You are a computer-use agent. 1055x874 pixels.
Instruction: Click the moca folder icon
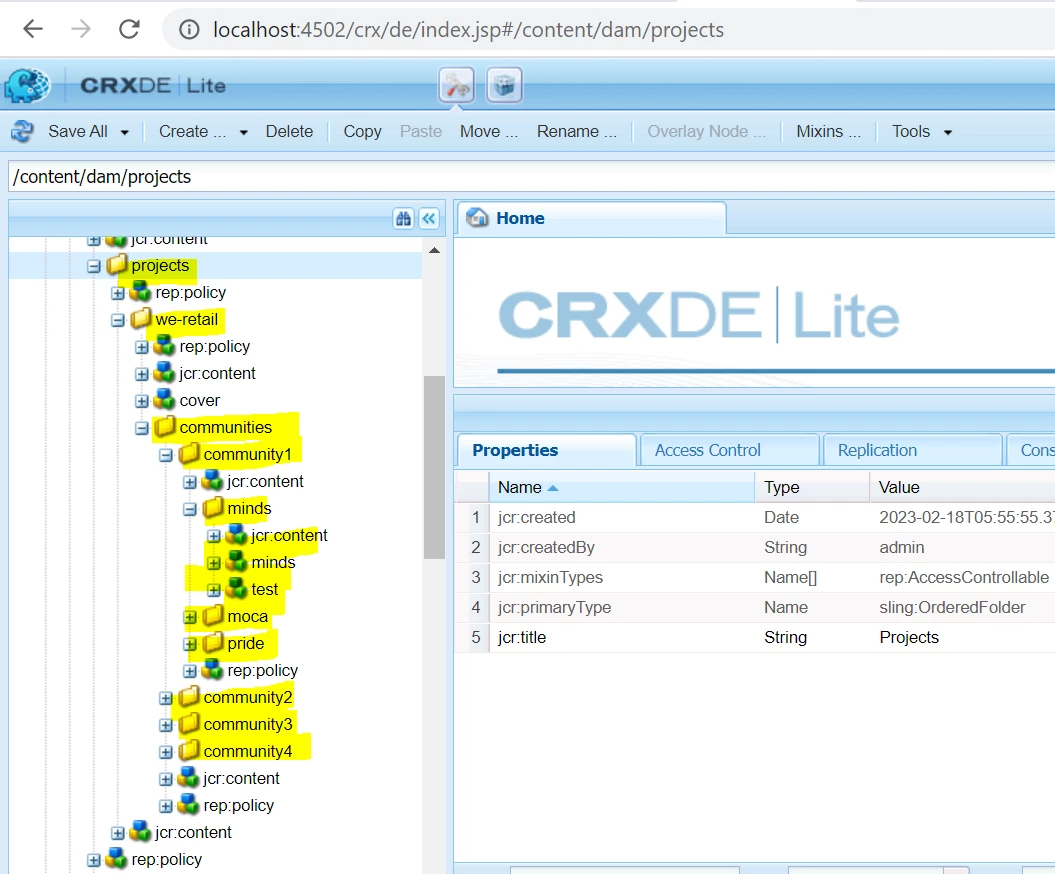pos(213,616)
